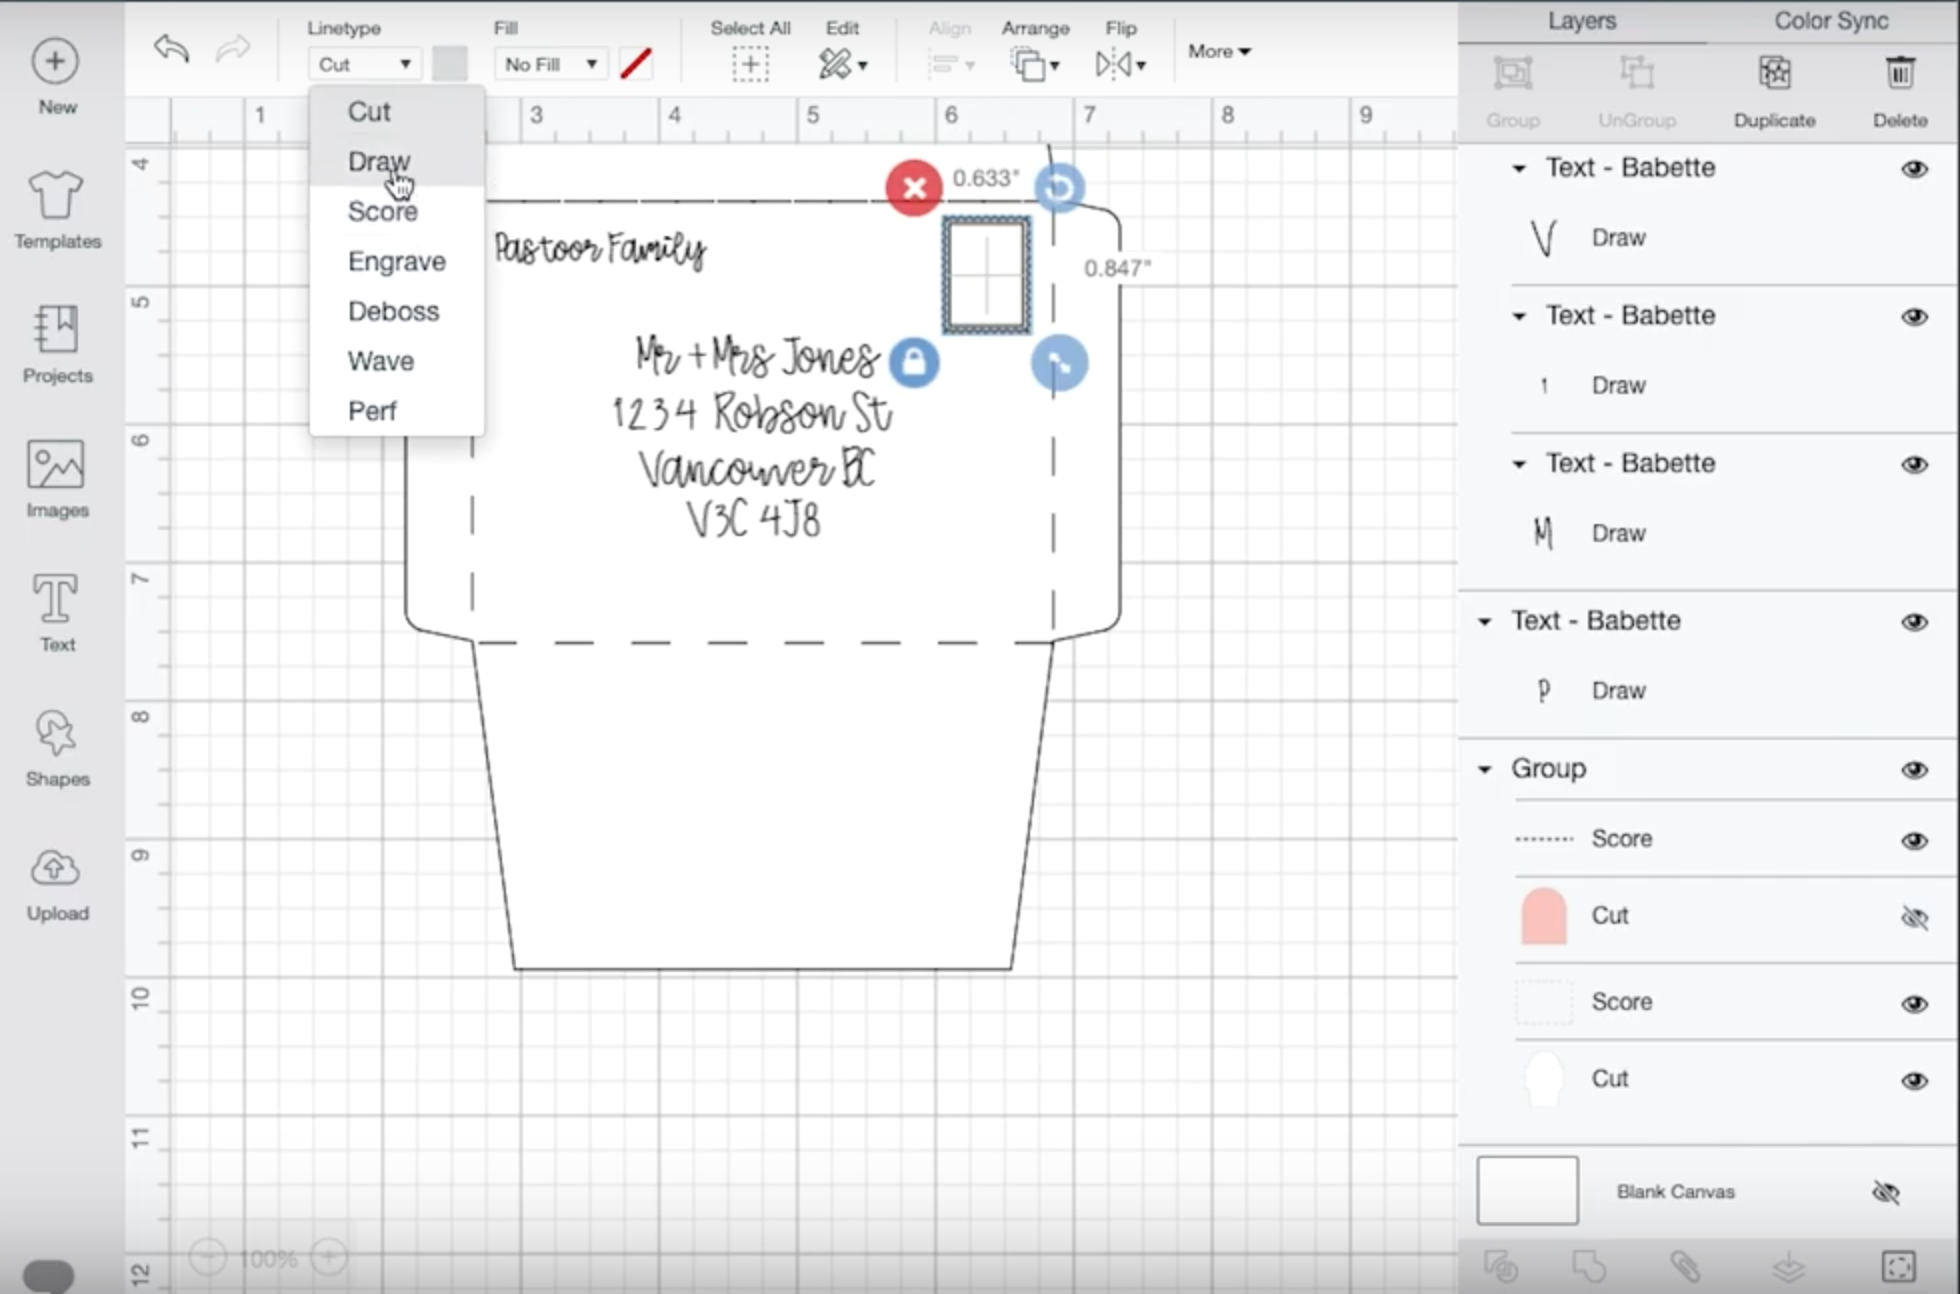Viewport: 1960px width, 1294px height.
Task: Show the hidden pink Cut layer
Action: (1914, 917)
